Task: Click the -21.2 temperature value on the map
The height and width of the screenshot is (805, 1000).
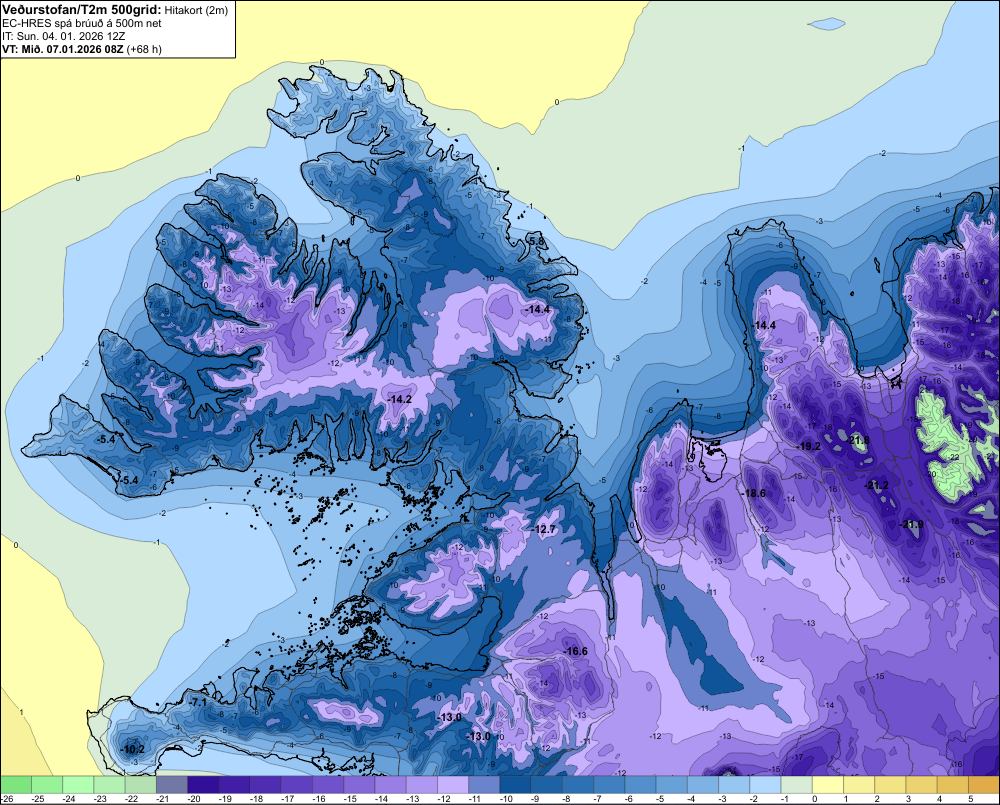Action: pyautogui.click(x=877, y=485)
